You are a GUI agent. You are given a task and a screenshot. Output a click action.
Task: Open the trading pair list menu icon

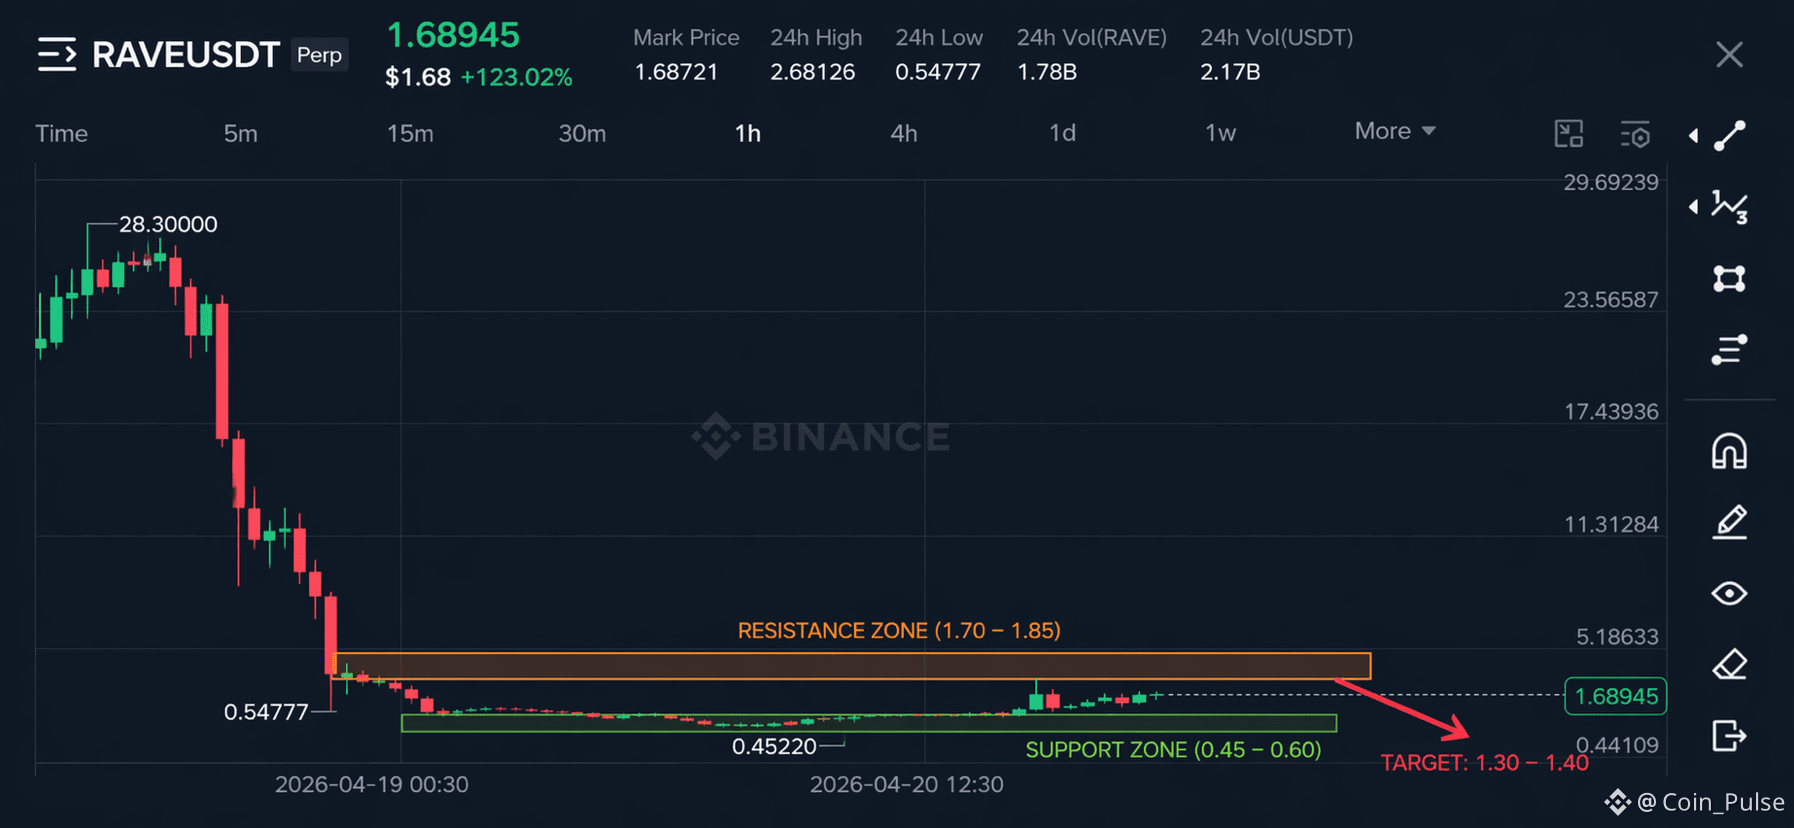click(x=57, y=54)
